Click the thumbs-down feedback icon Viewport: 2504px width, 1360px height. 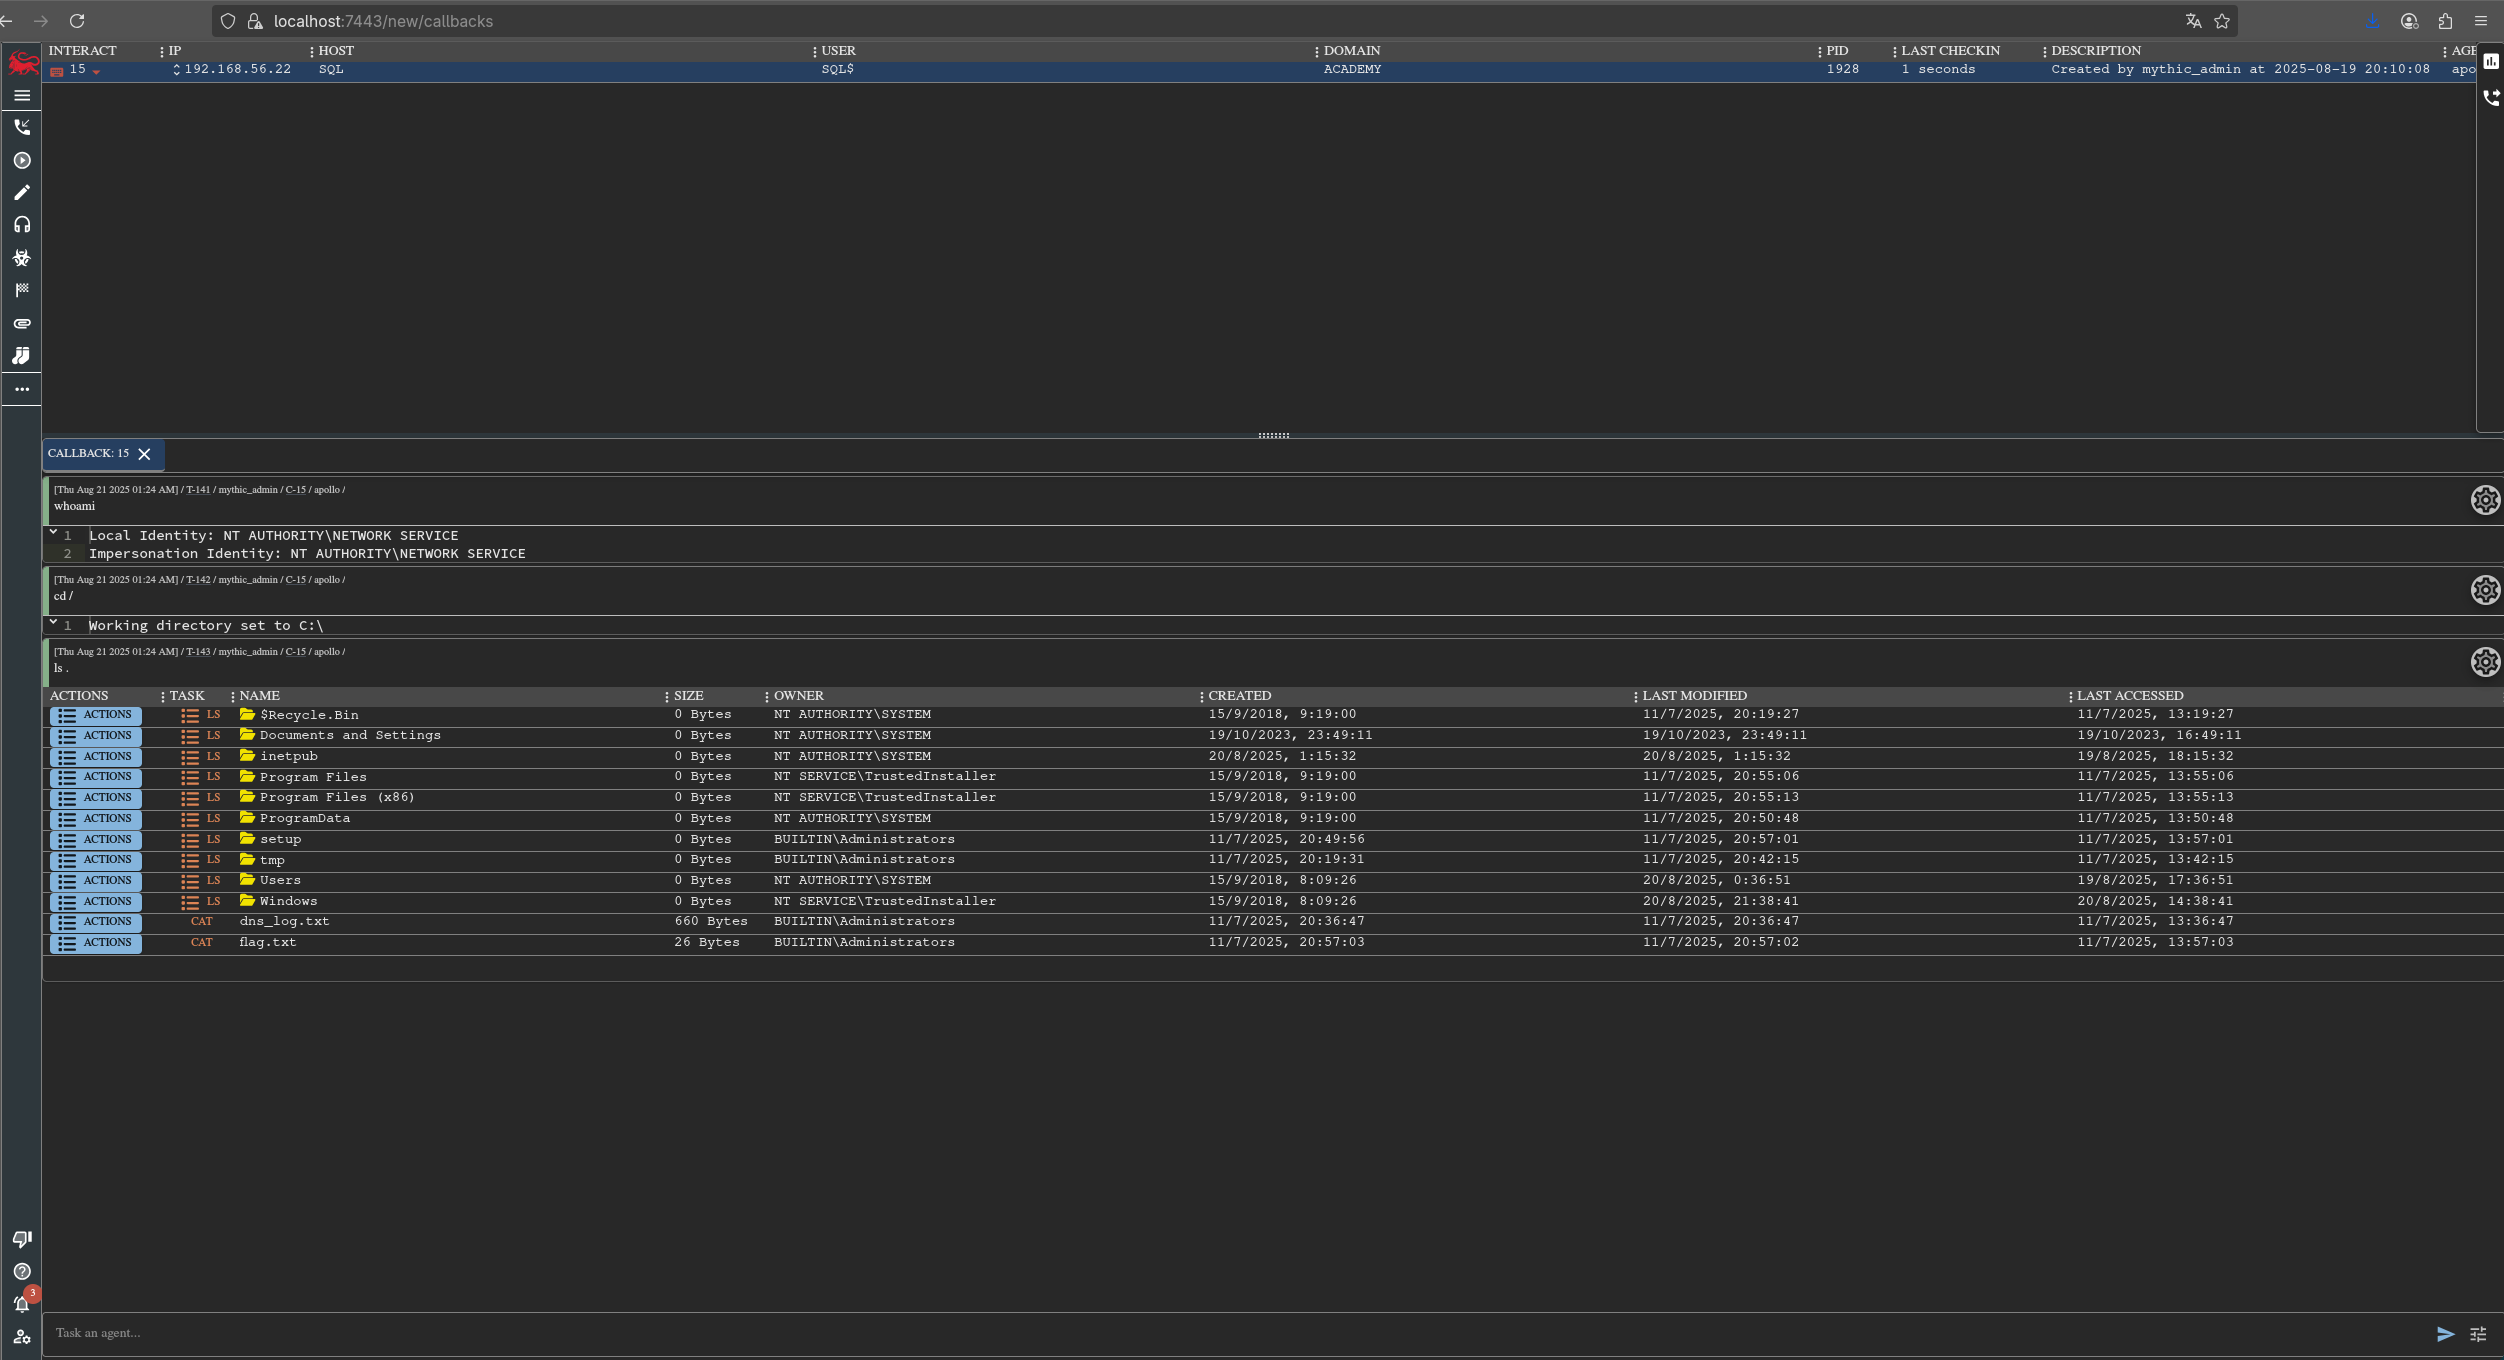click(22, 1239)
